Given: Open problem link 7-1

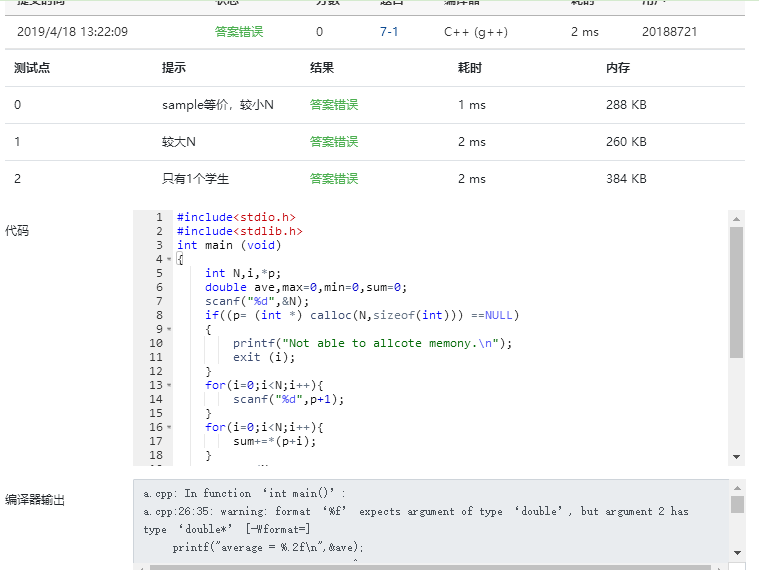Looking at the screenshot, I should coord(389,32).
